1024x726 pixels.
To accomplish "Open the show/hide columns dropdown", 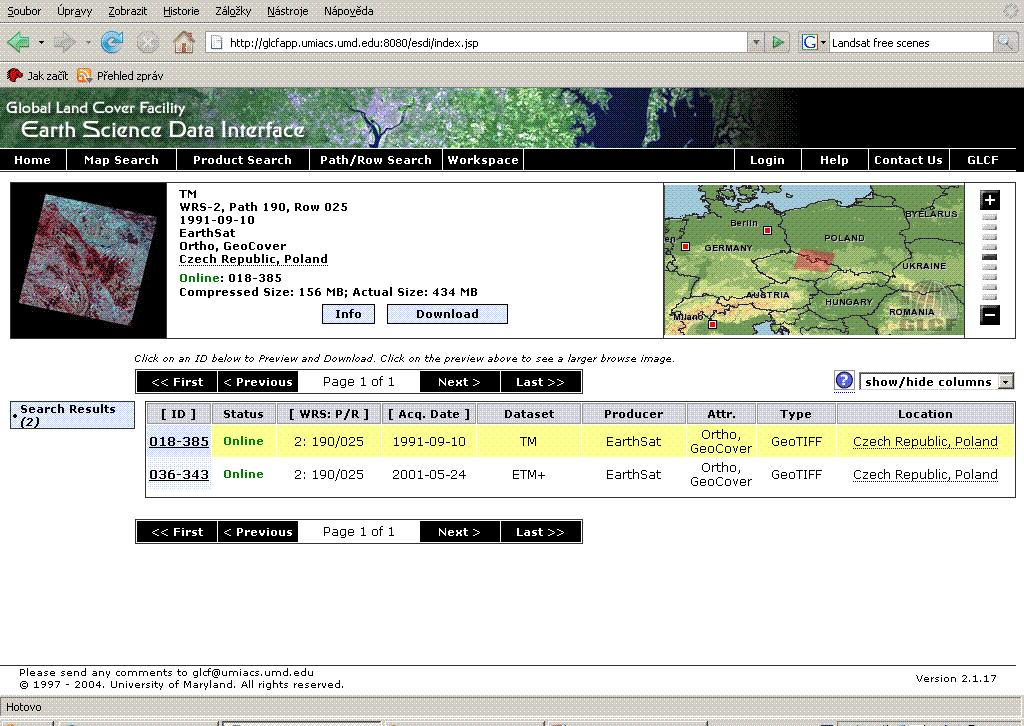I will pyautogui.click(x=936, y=382).
